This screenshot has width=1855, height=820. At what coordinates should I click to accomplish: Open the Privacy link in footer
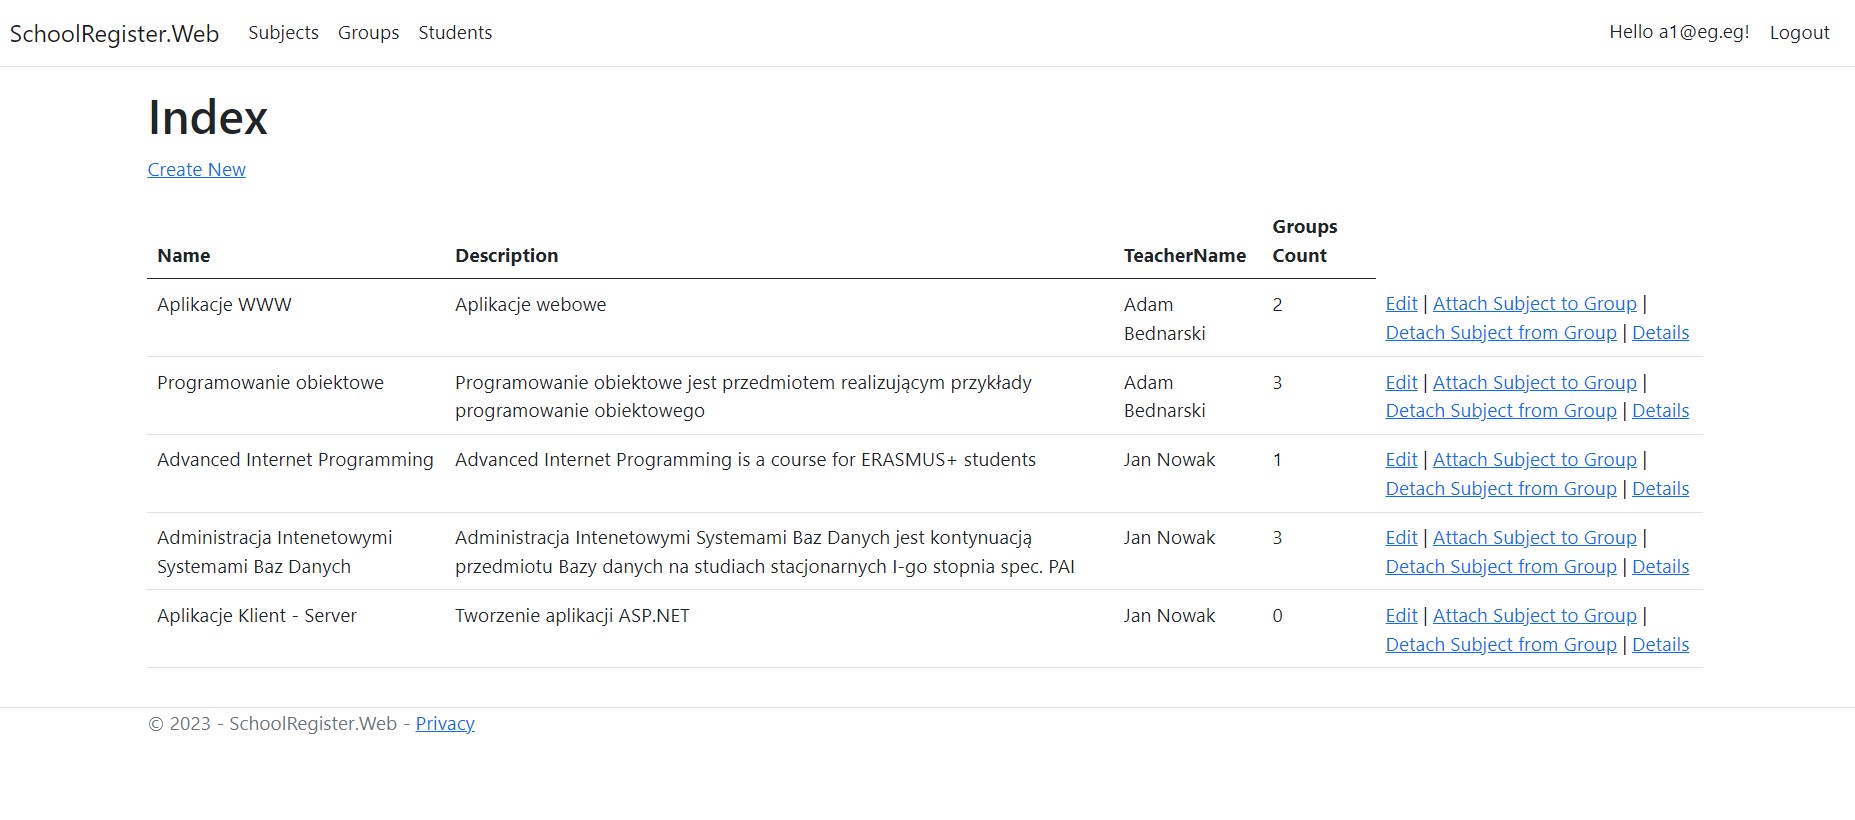445,724
